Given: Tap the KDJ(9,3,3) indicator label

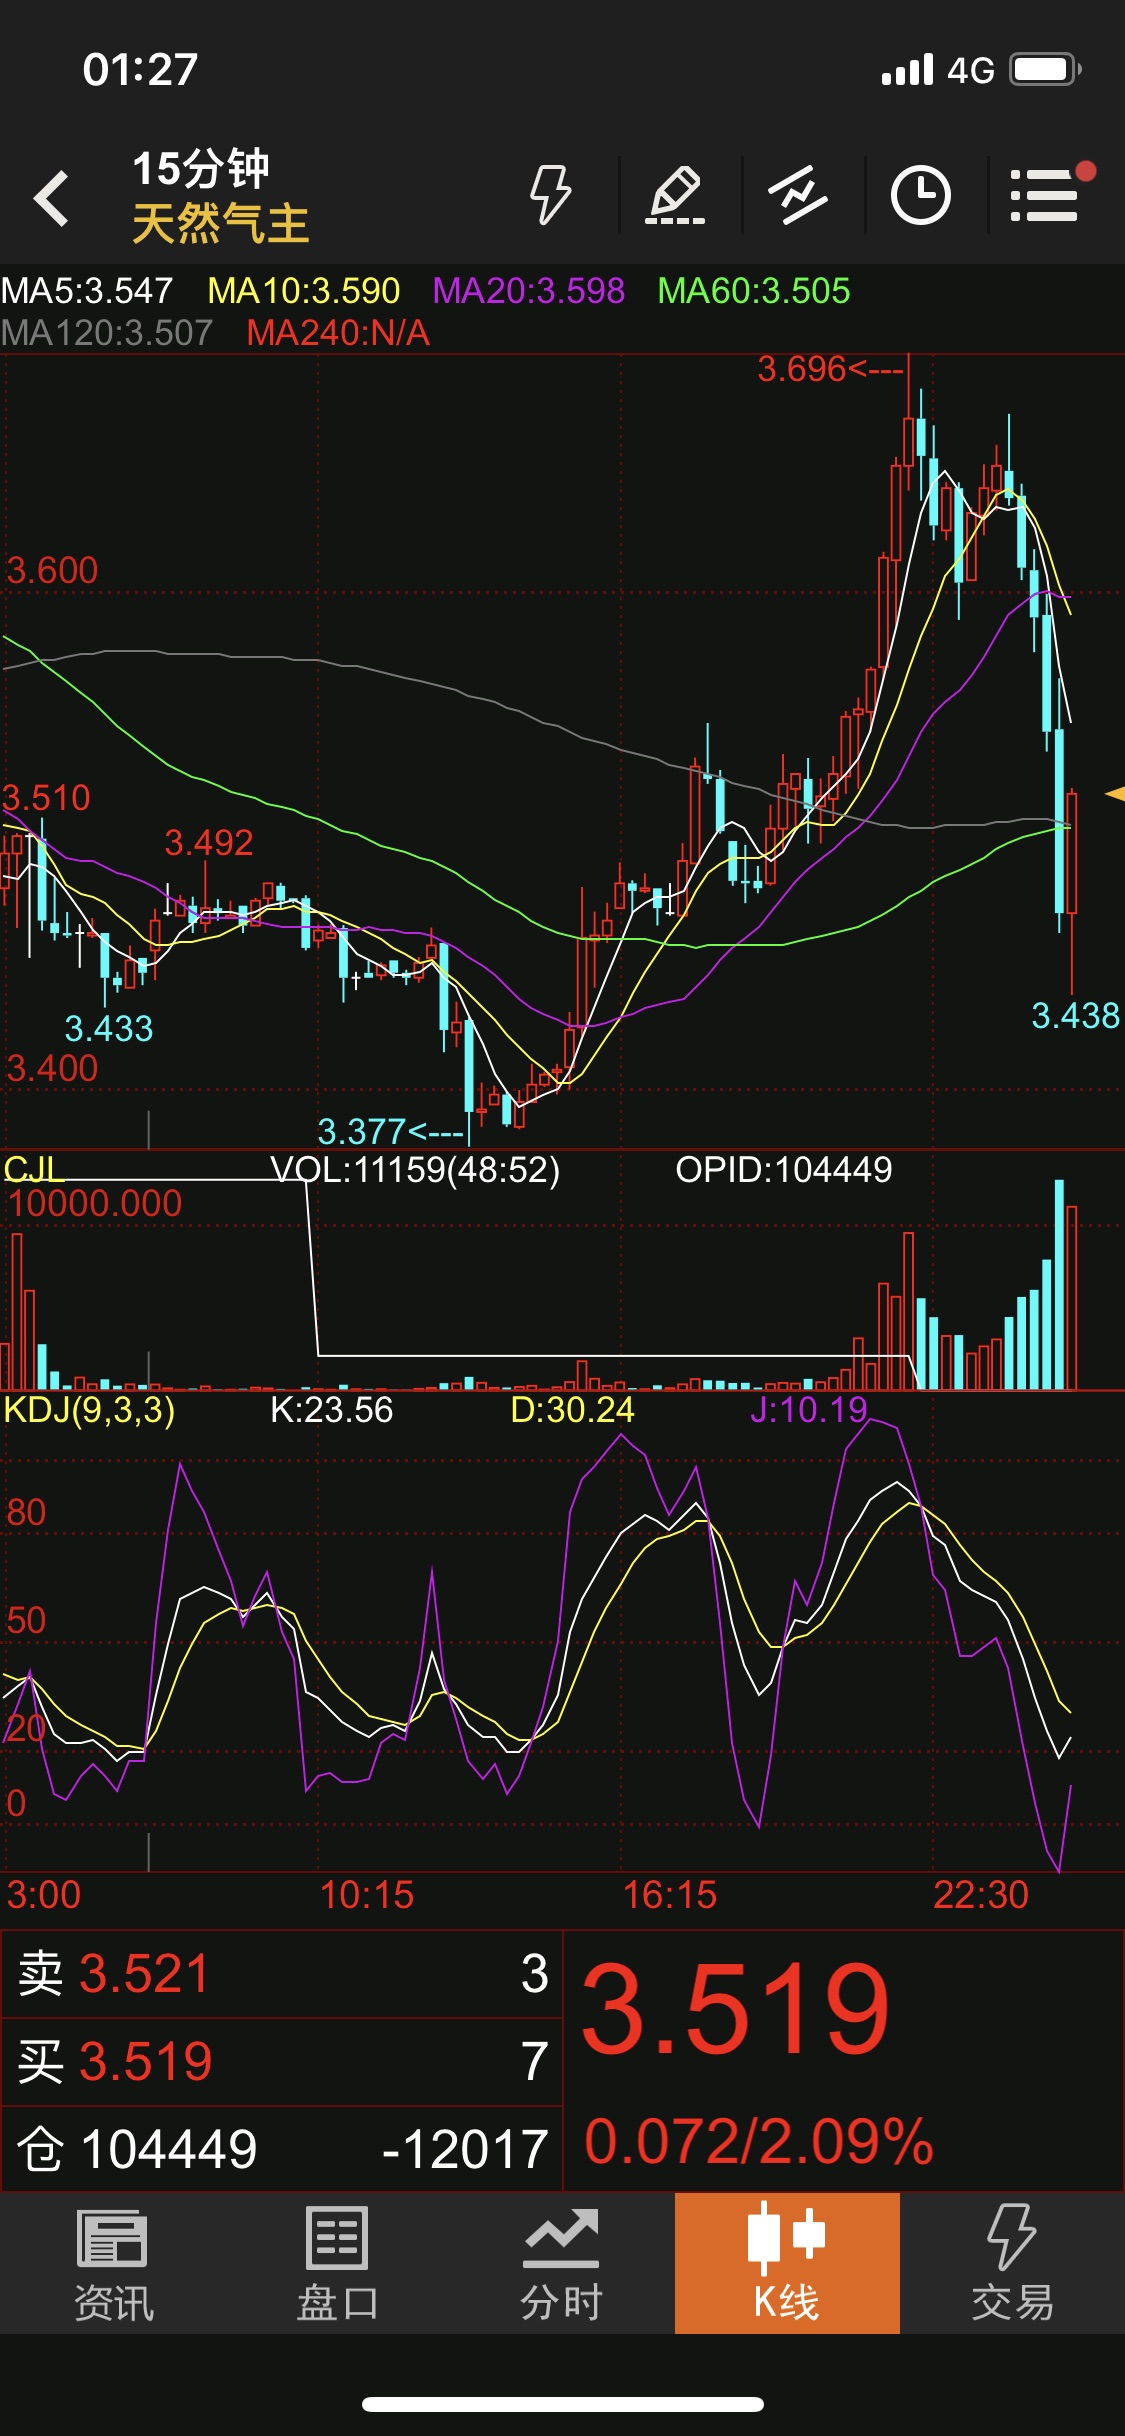Looking at the screenshot, I should point(89,1410).
